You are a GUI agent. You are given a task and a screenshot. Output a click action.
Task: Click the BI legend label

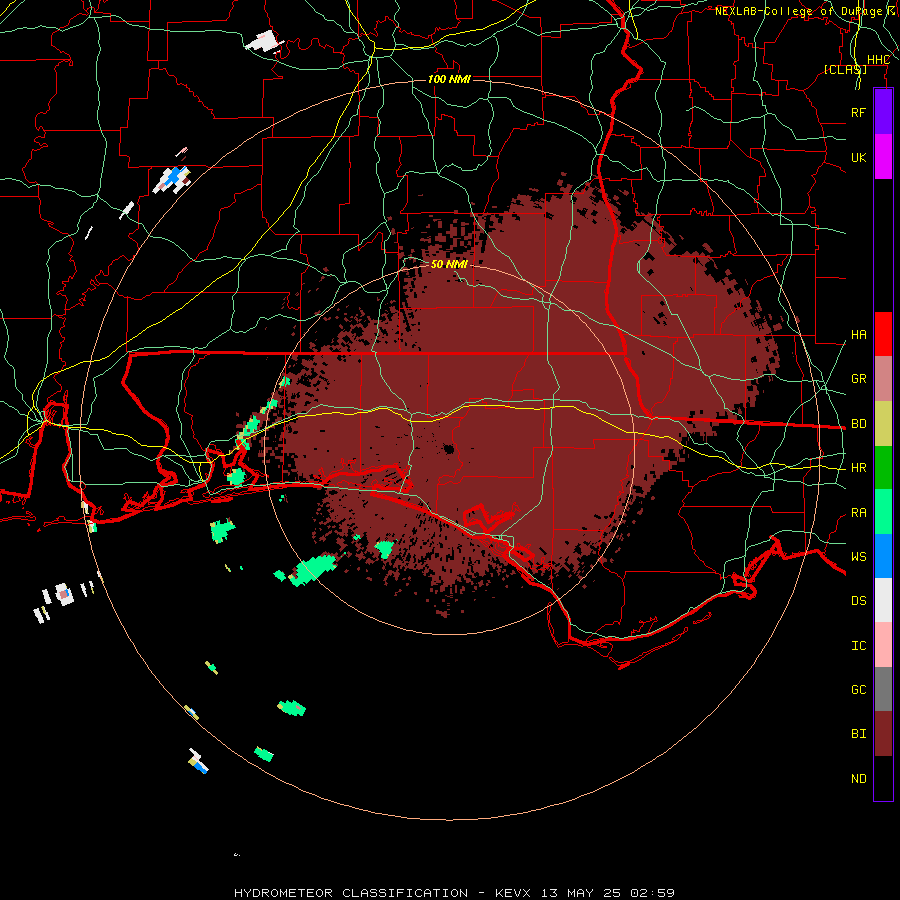(x=858, y=734)
